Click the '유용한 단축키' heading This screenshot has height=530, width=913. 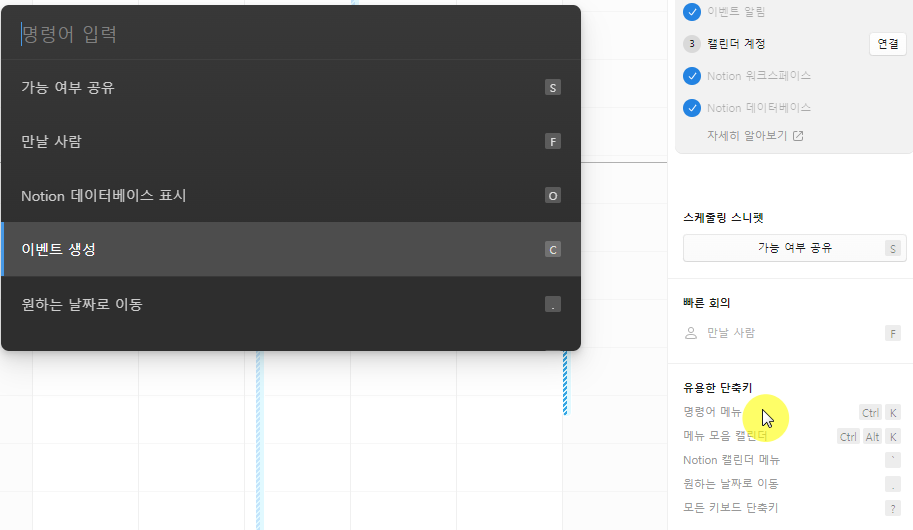point(717,388)
